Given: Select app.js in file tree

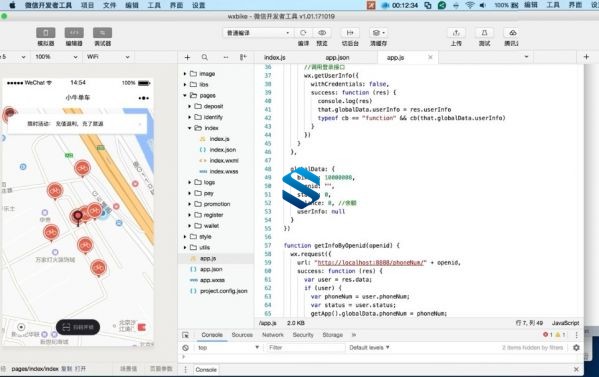Looking at the screenshot, I should coord(208,259).
